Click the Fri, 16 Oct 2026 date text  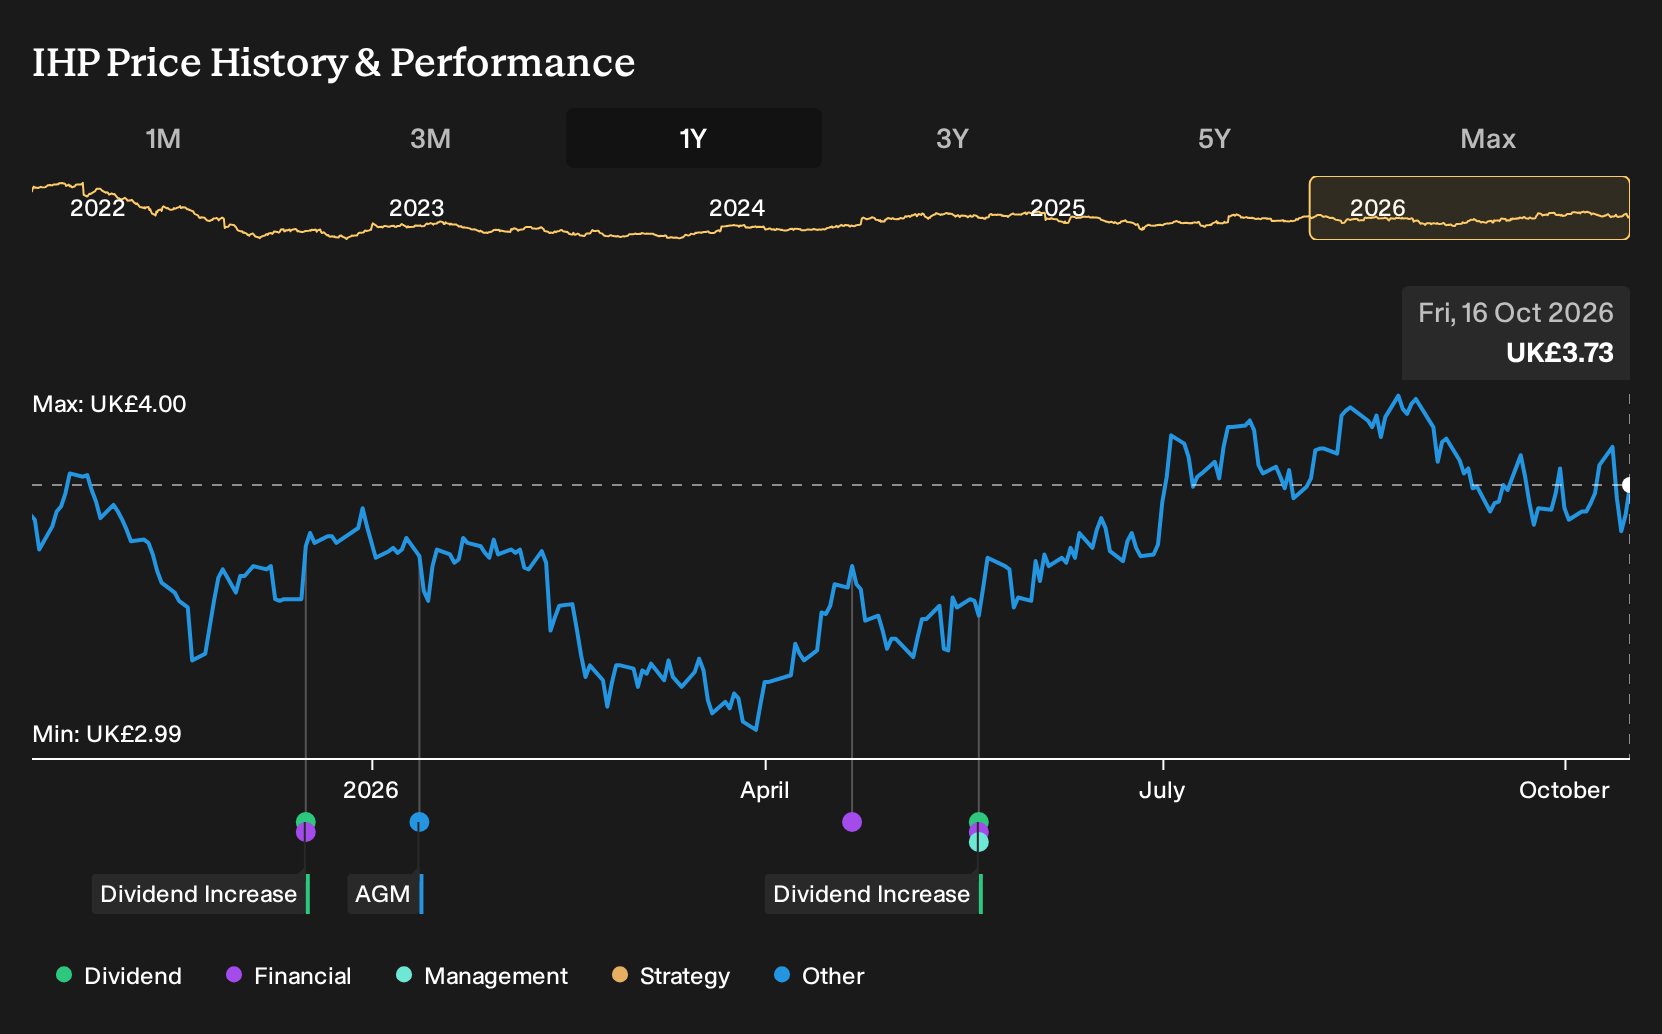[x=1516, y=313]
